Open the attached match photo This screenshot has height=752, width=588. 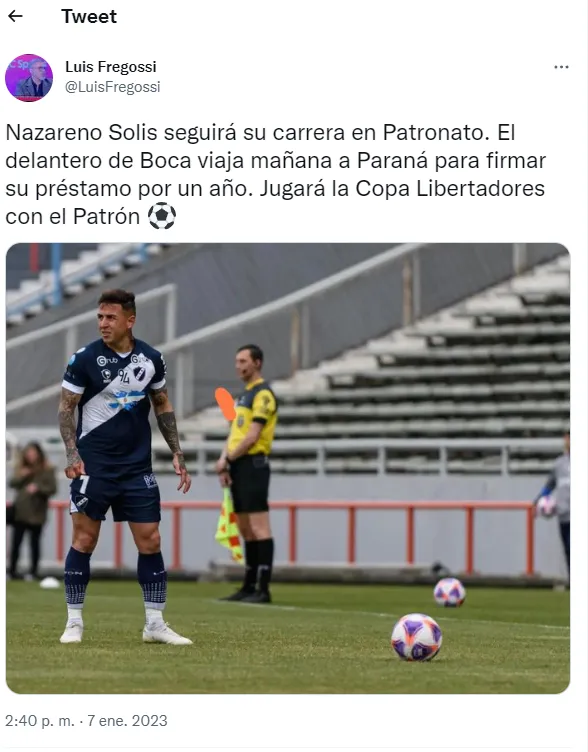(288, 468)
